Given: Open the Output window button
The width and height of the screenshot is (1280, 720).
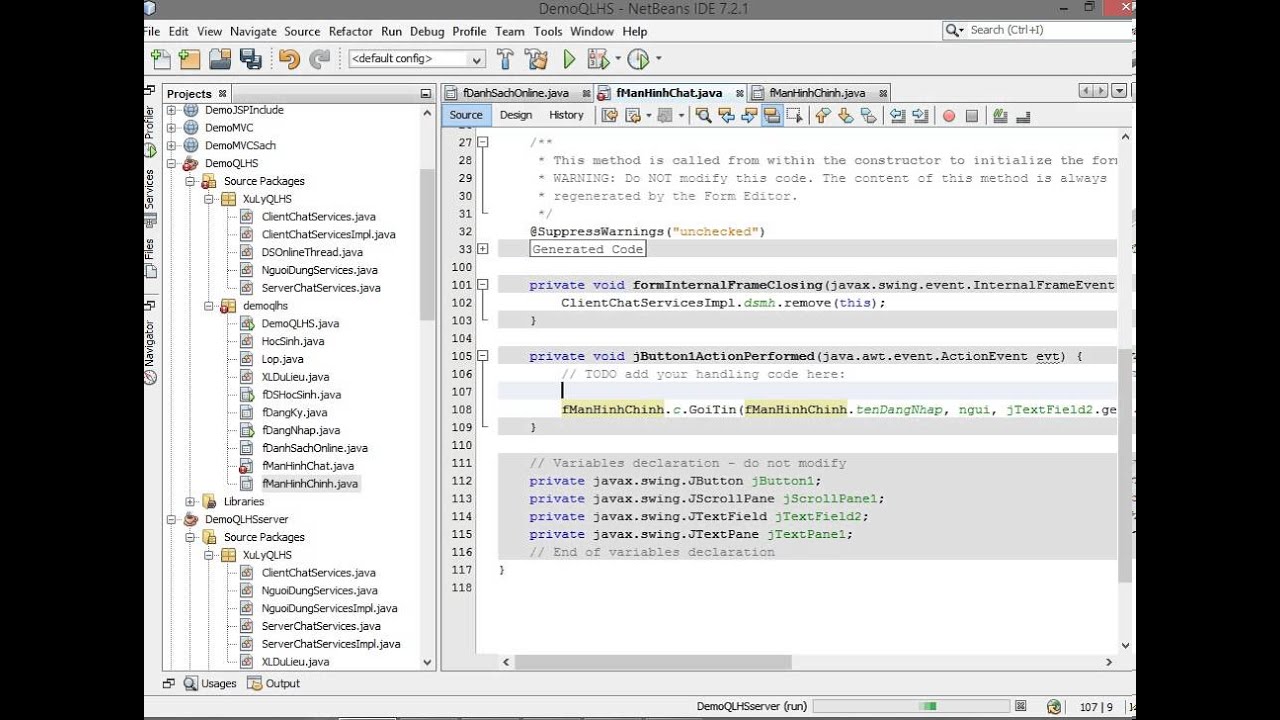Looking at the screenshot, I should click(274, 684).
